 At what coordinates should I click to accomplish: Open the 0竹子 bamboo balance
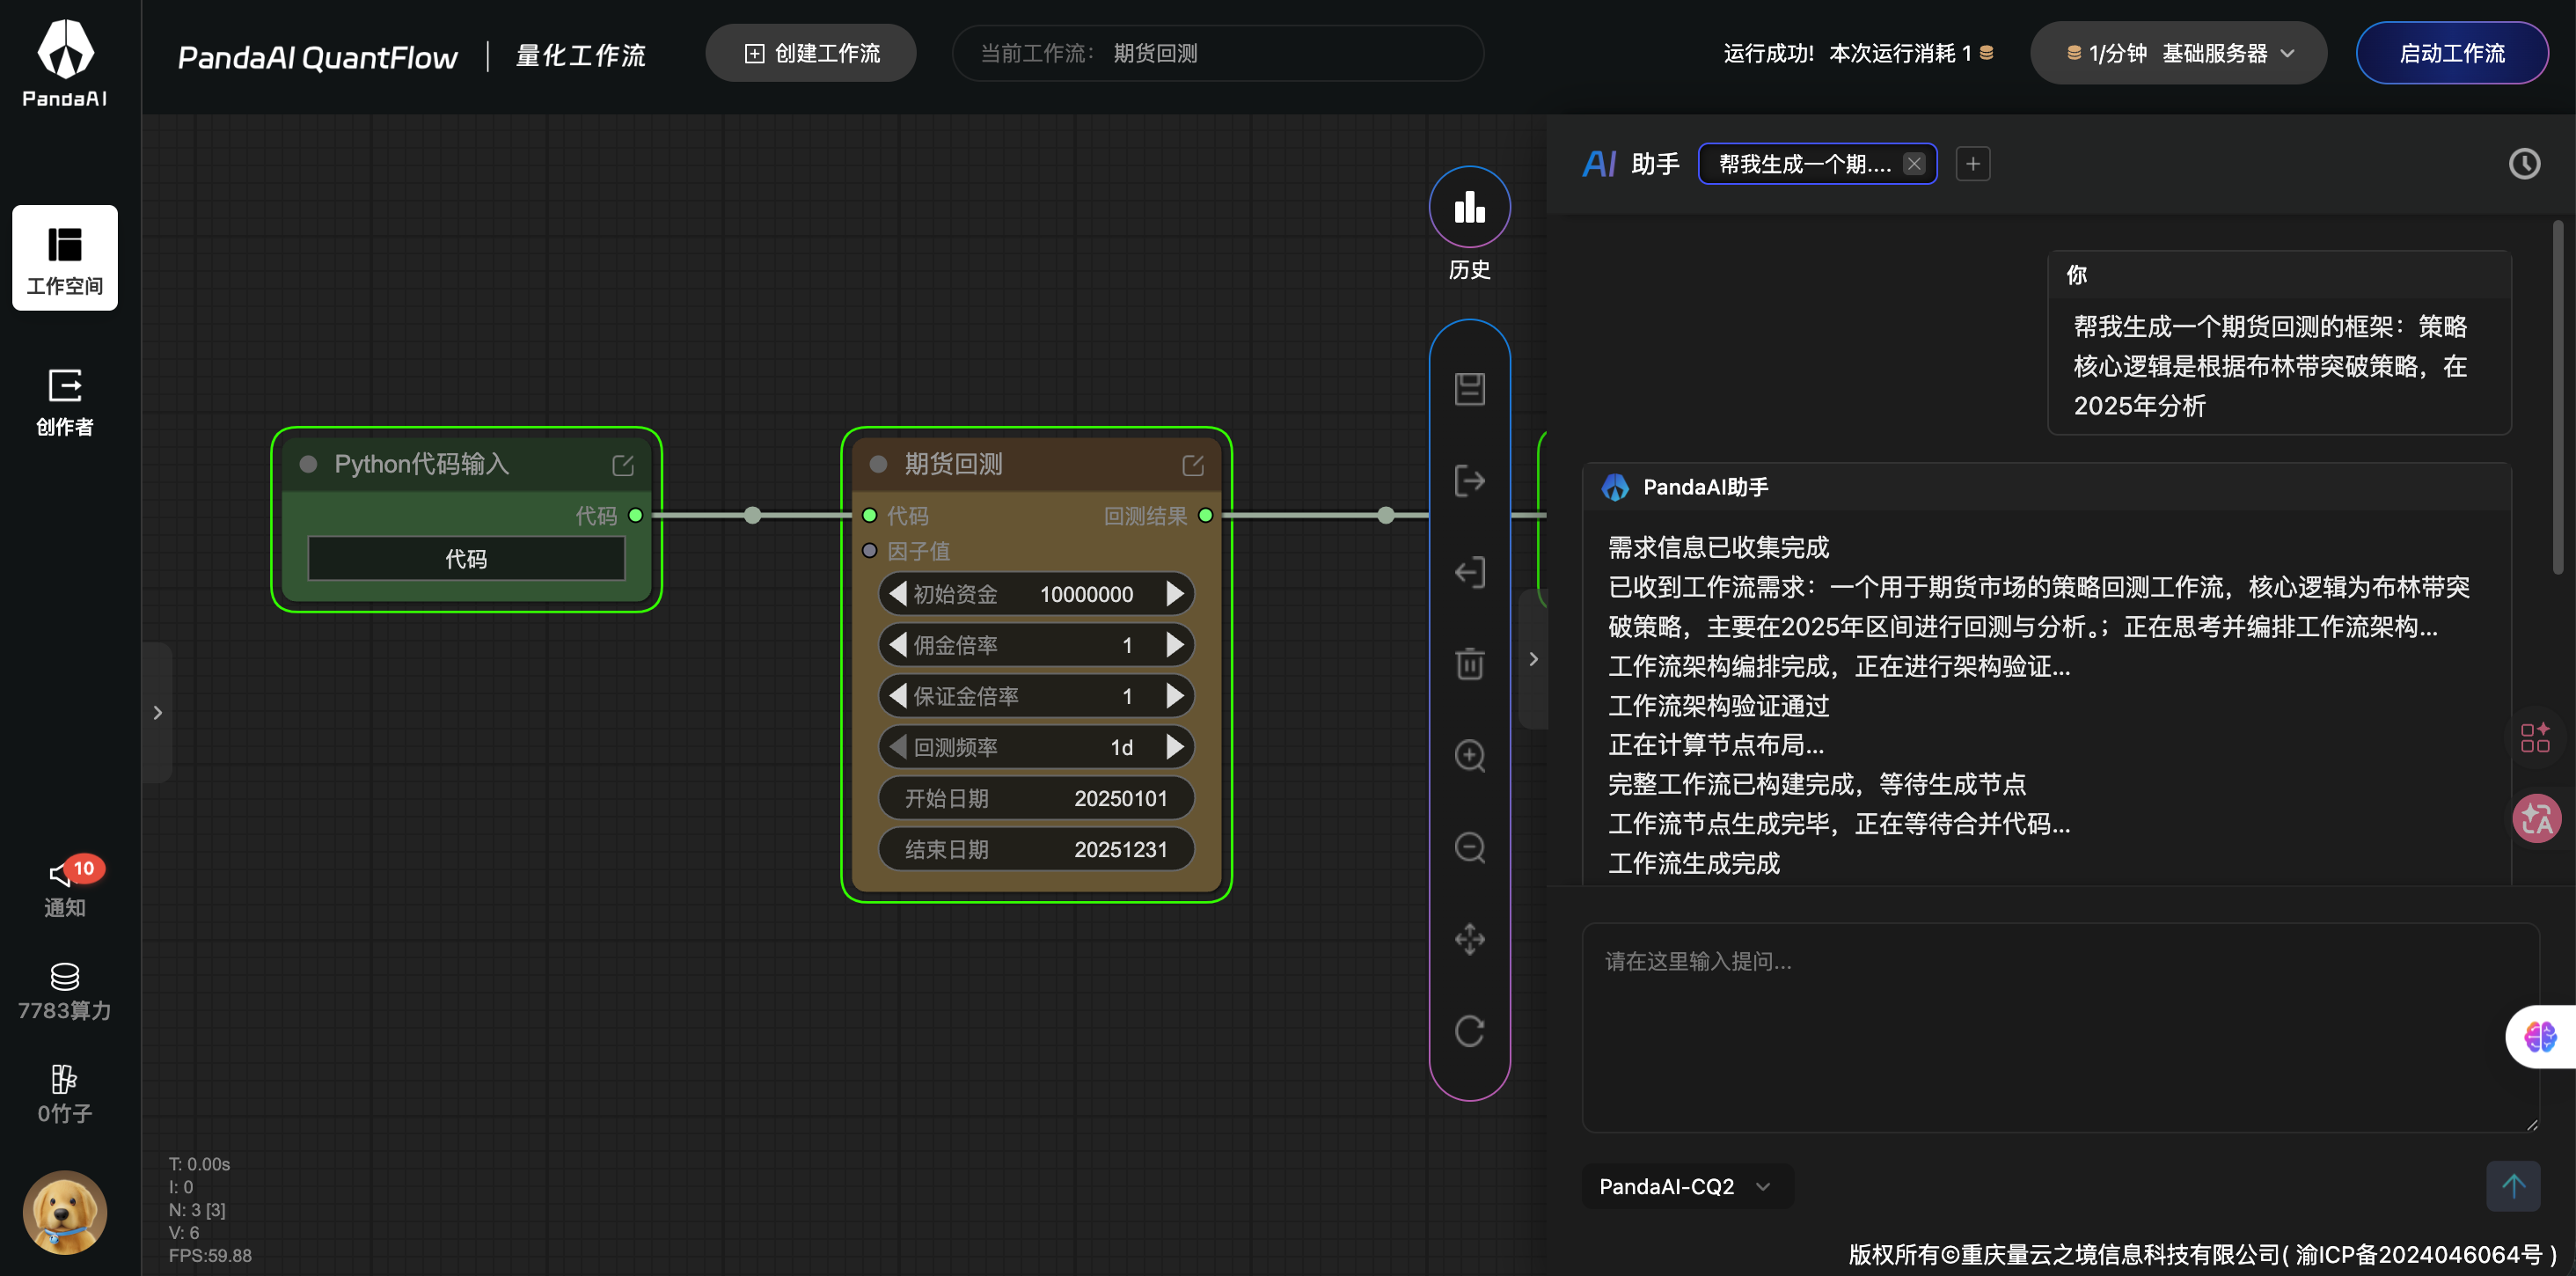(x=65, y=1095)
